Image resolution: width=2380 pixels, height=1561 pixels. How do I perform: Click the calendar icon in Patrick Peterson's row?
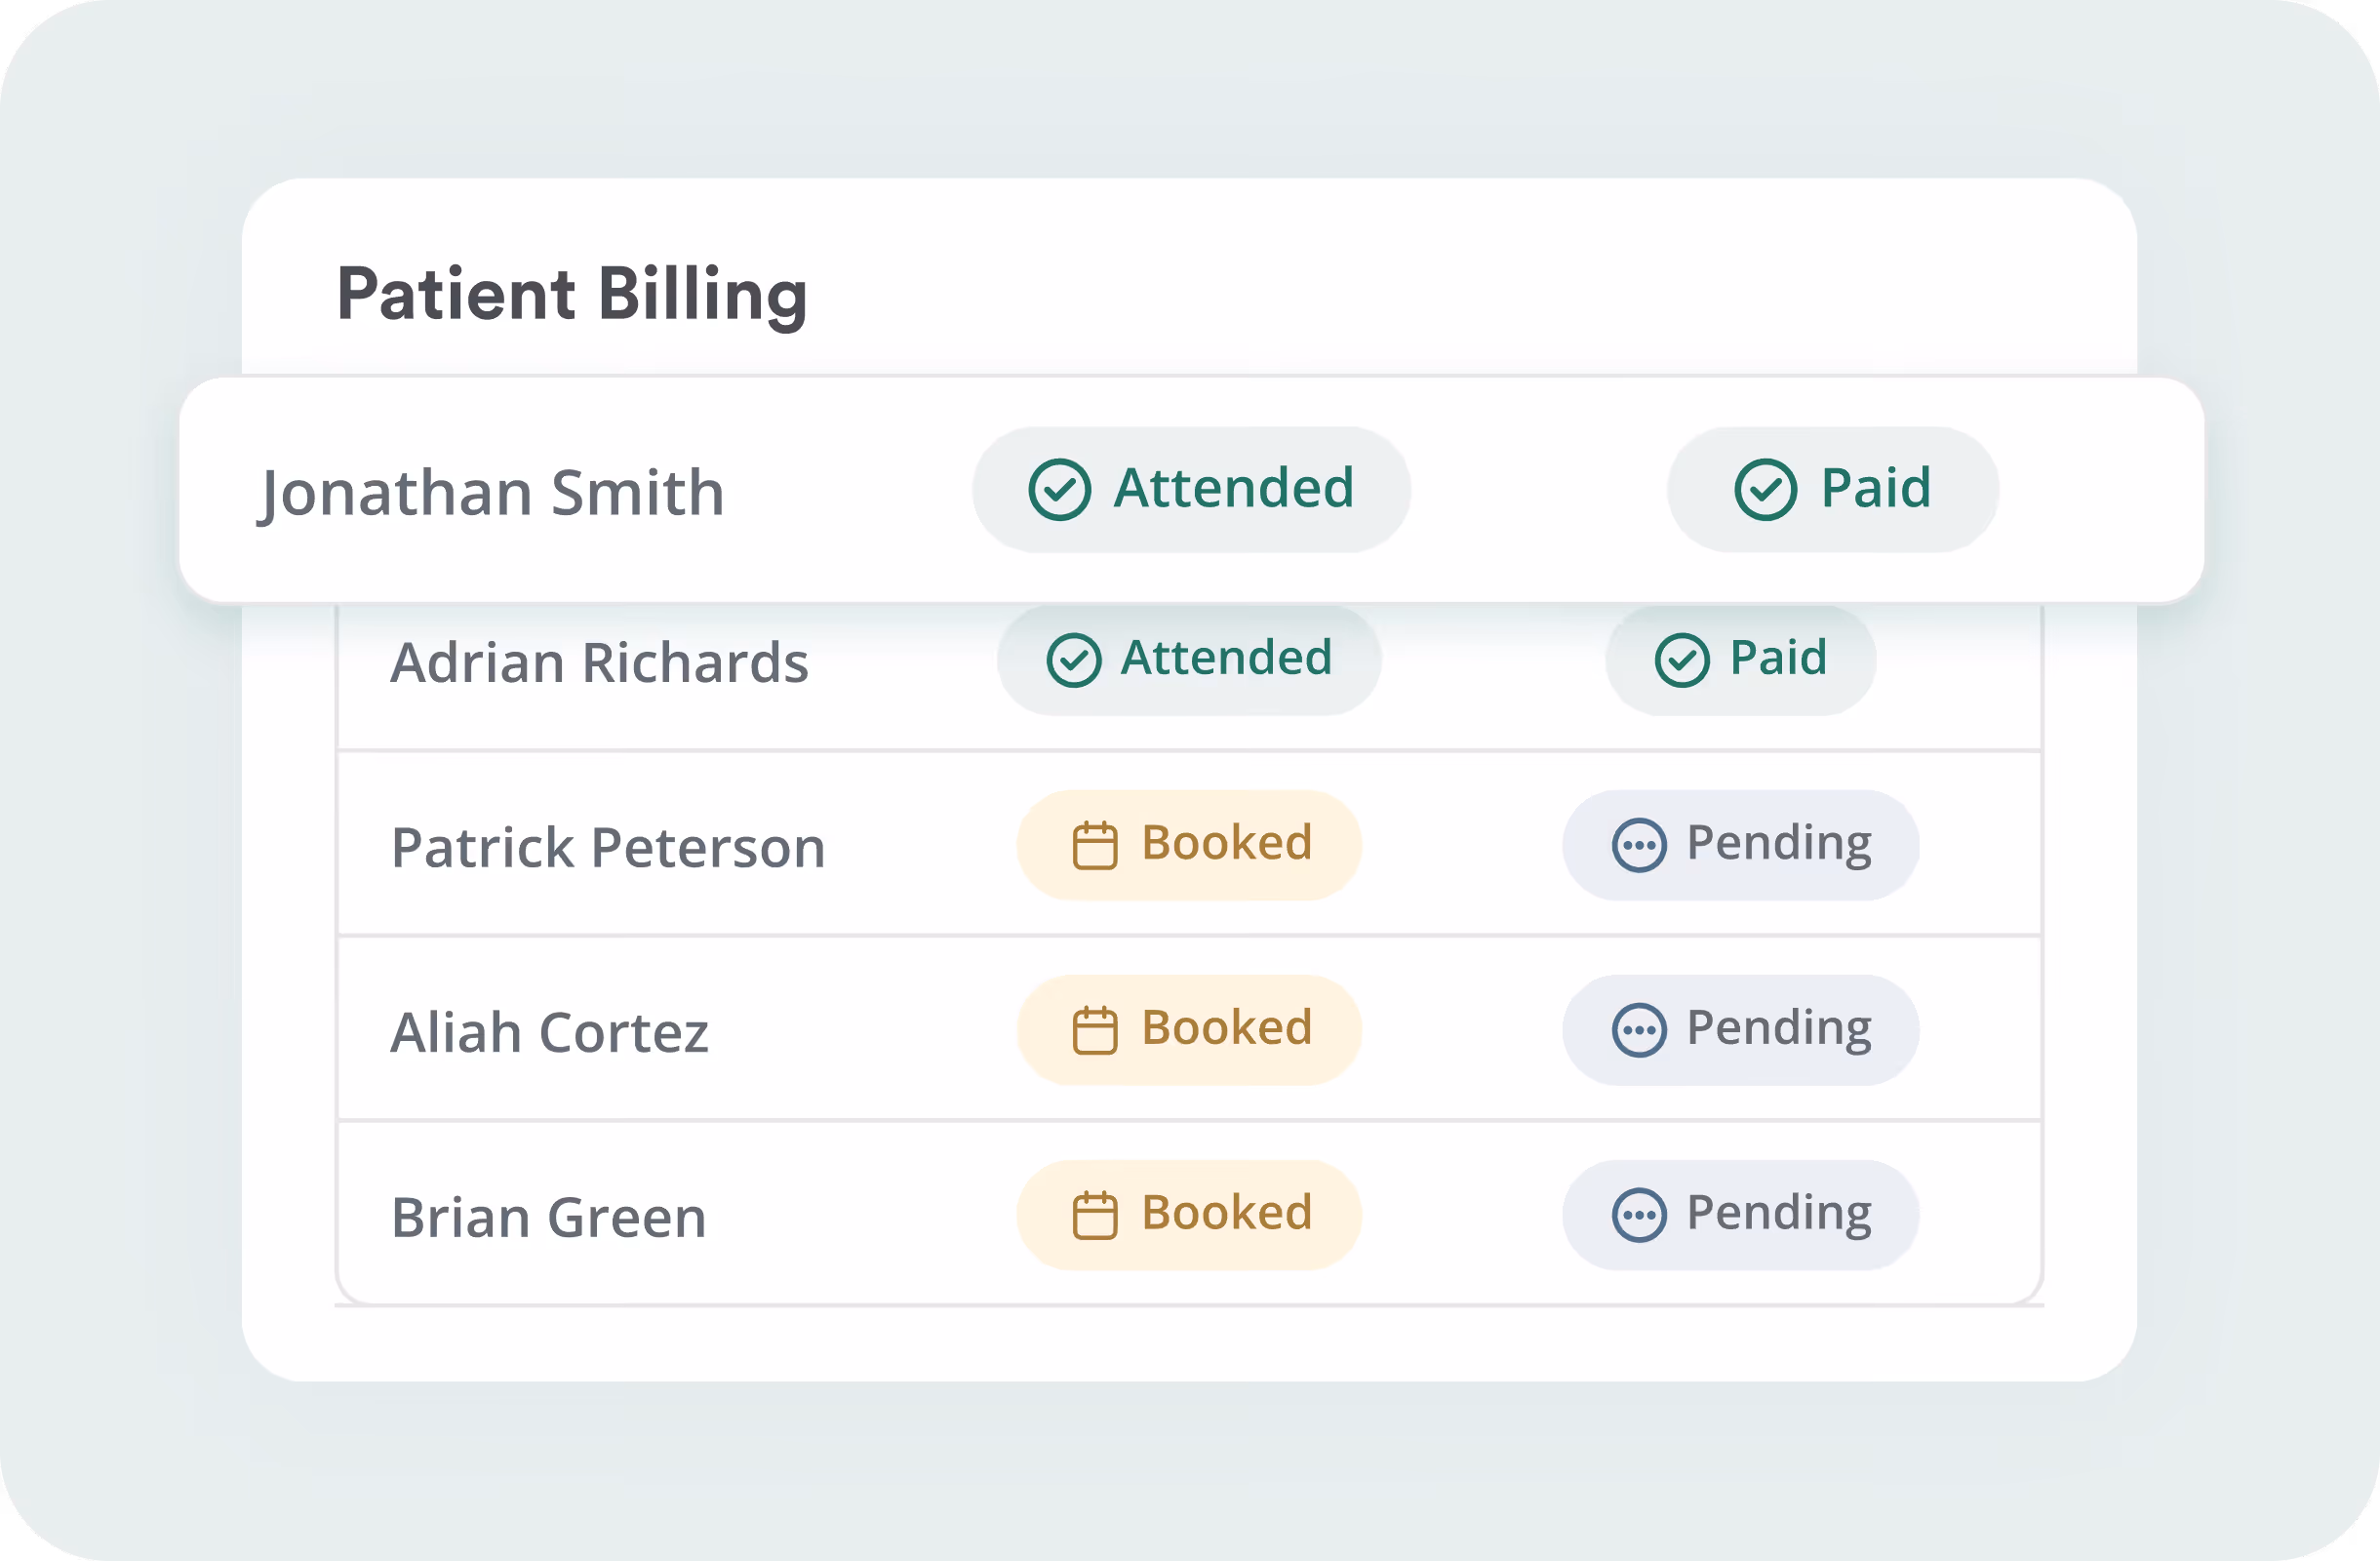1095,846
